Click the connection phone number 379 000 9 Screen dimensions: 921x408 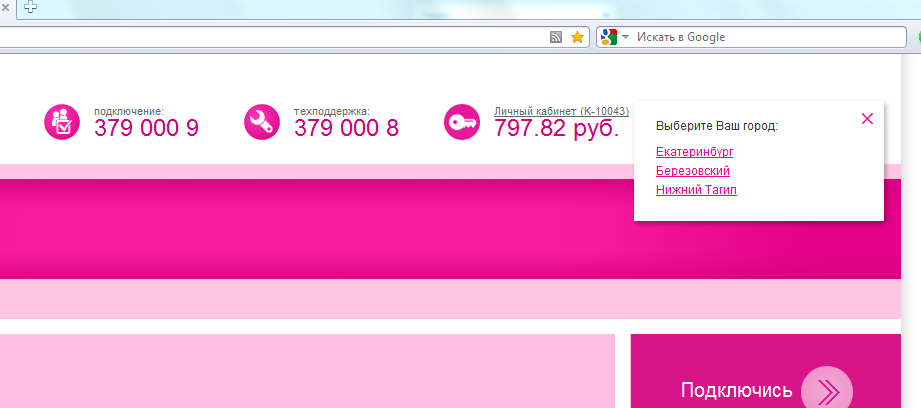(146, 128)
